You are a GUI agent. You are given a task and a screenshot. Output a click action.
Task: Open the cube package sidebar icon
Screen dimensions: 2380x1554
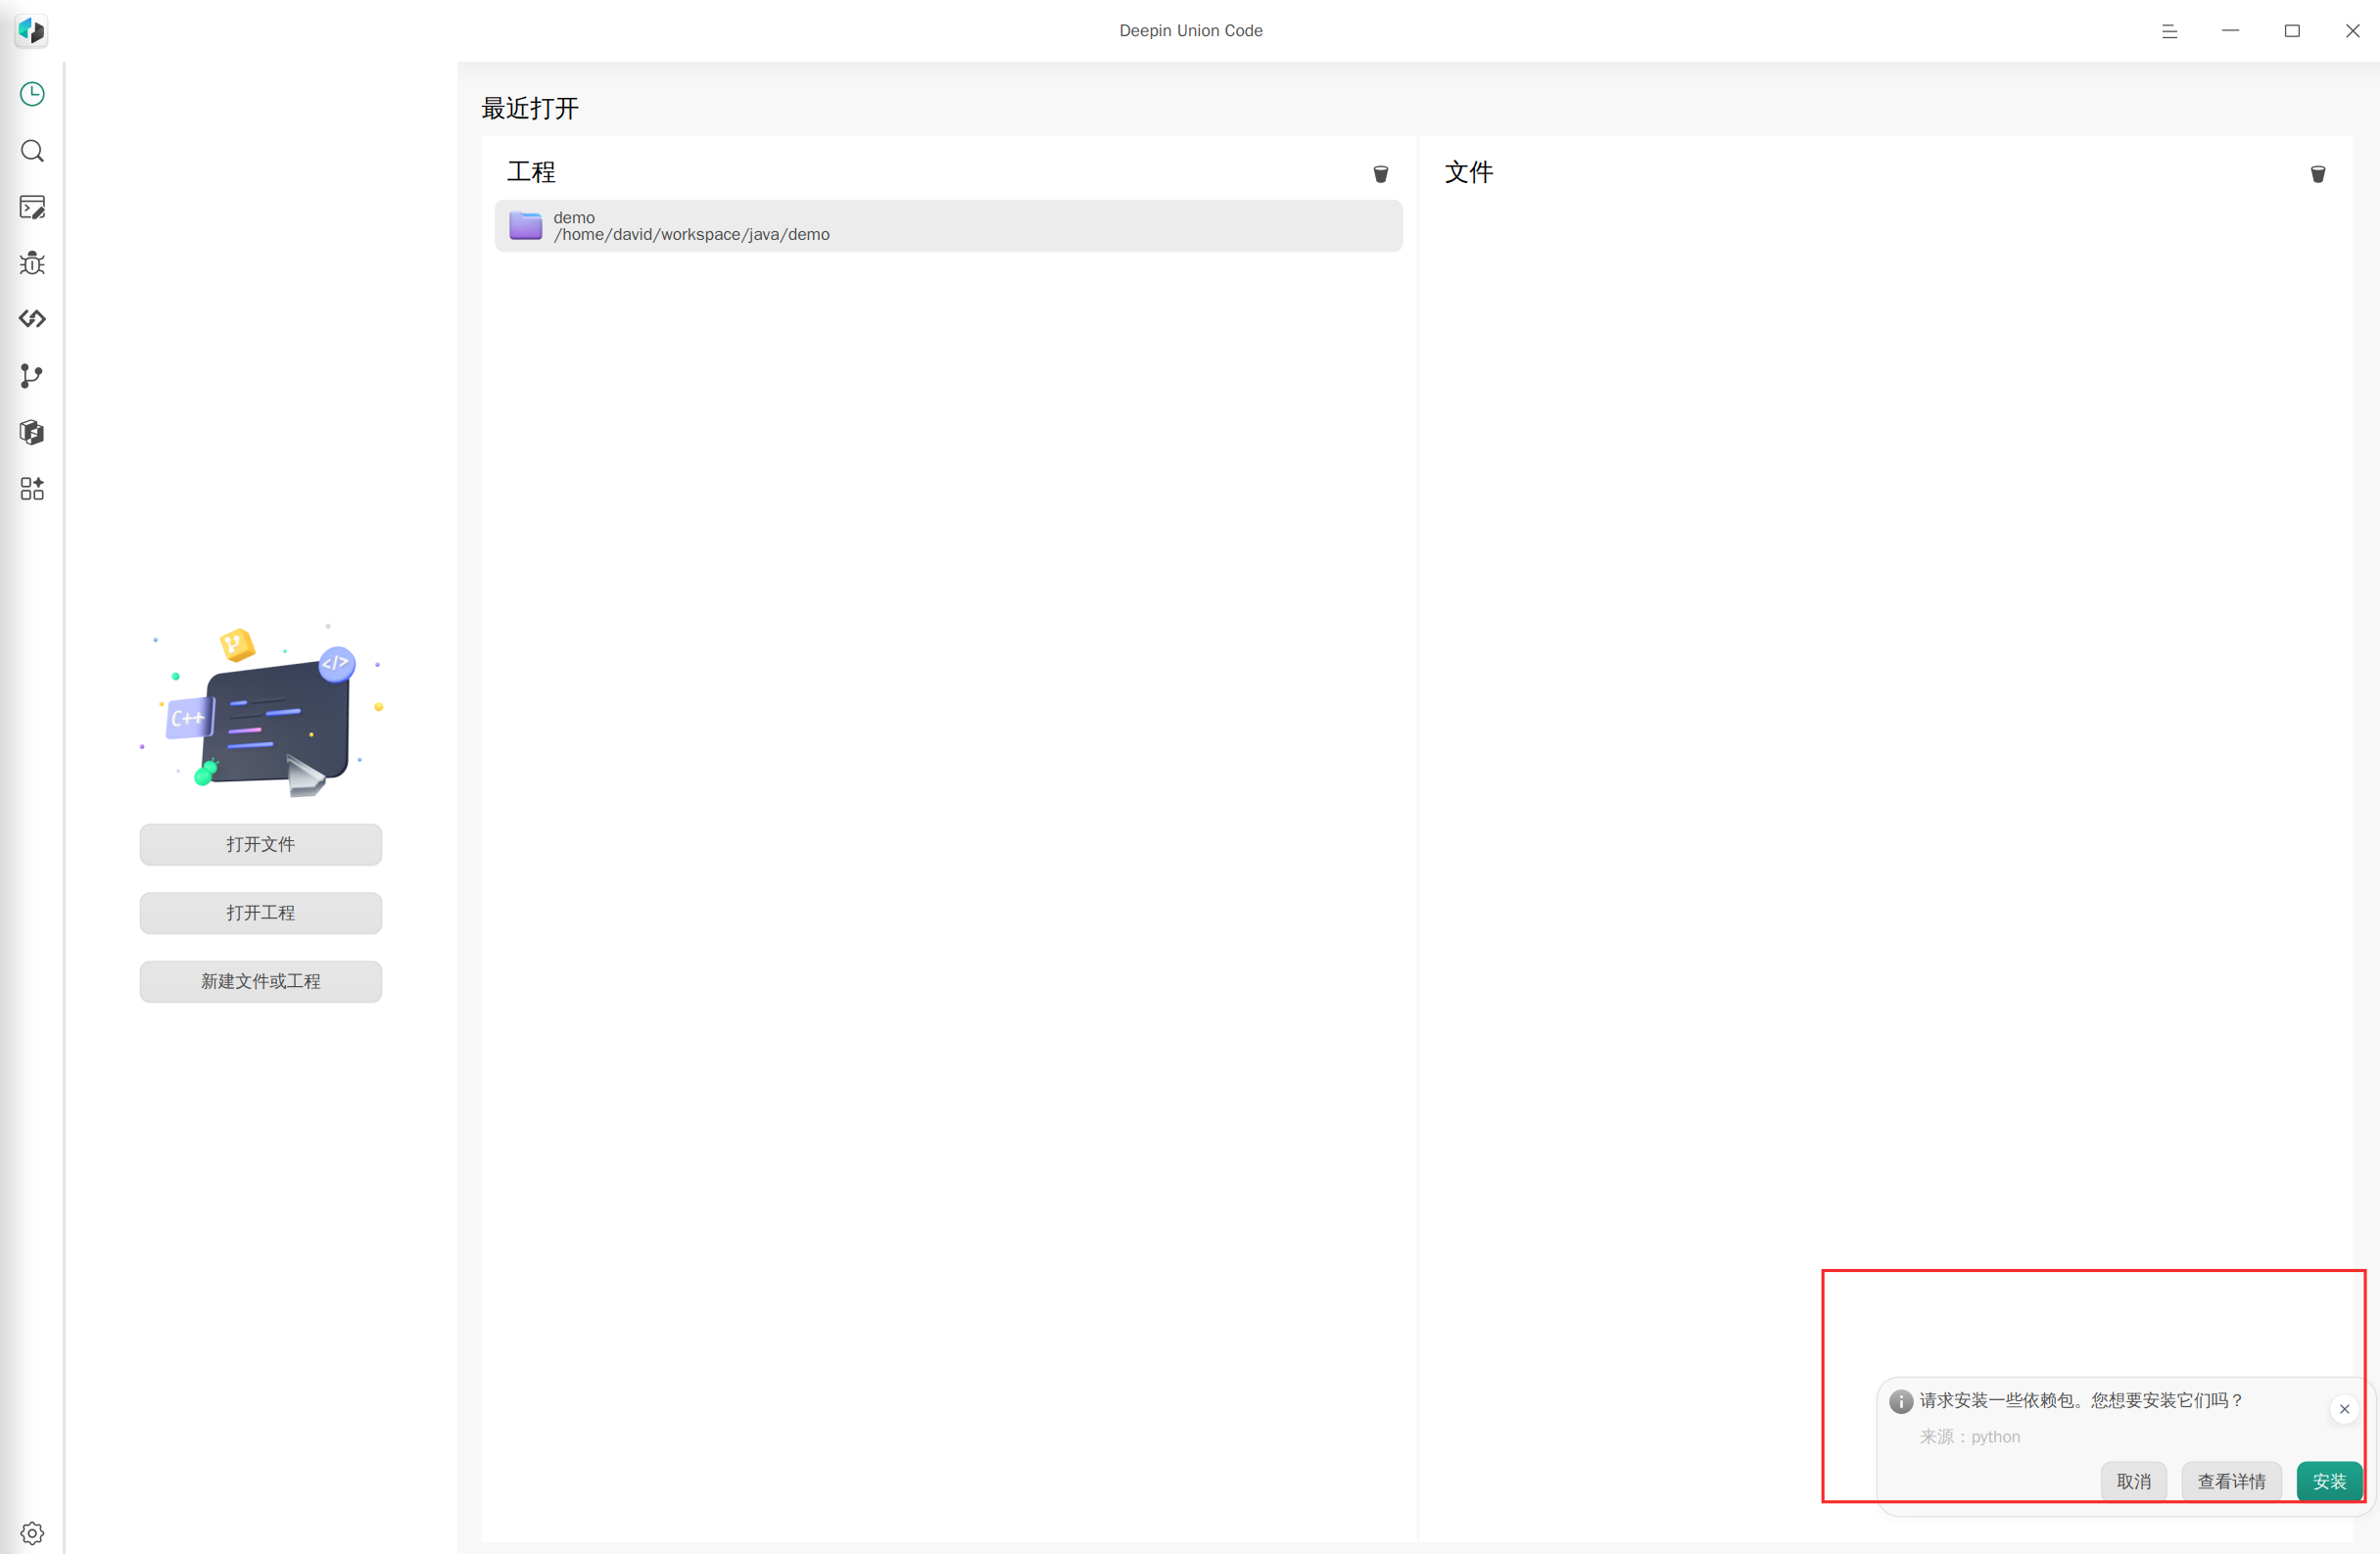pos(32,432)
